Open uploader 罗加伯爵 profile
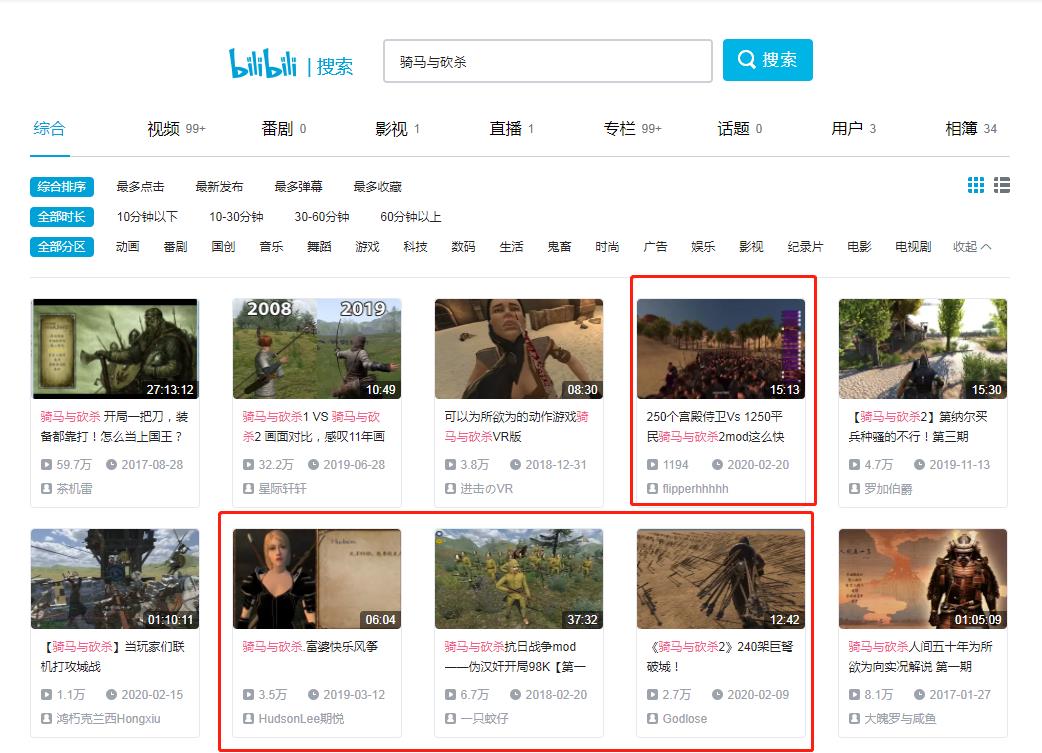 click(x=888, y=488)
